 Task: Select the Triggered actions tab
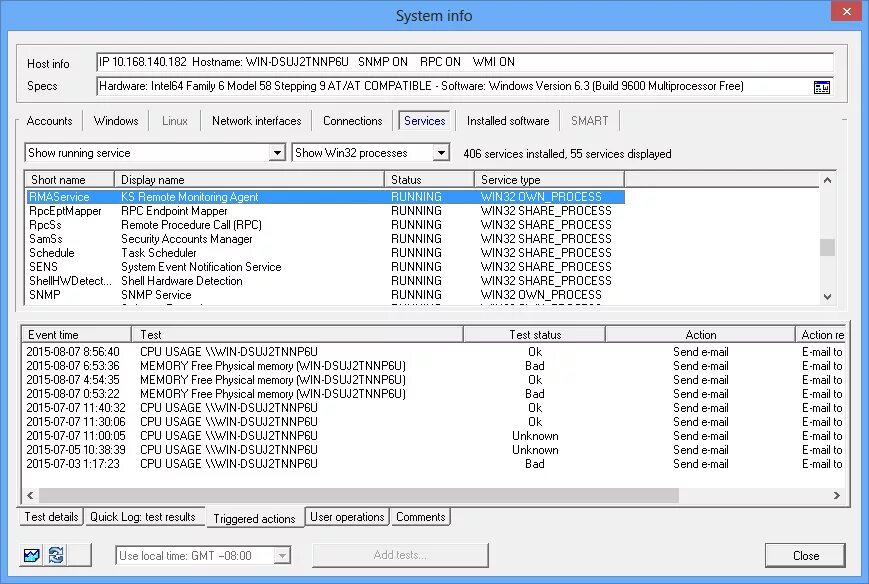[x=254, y=519]
